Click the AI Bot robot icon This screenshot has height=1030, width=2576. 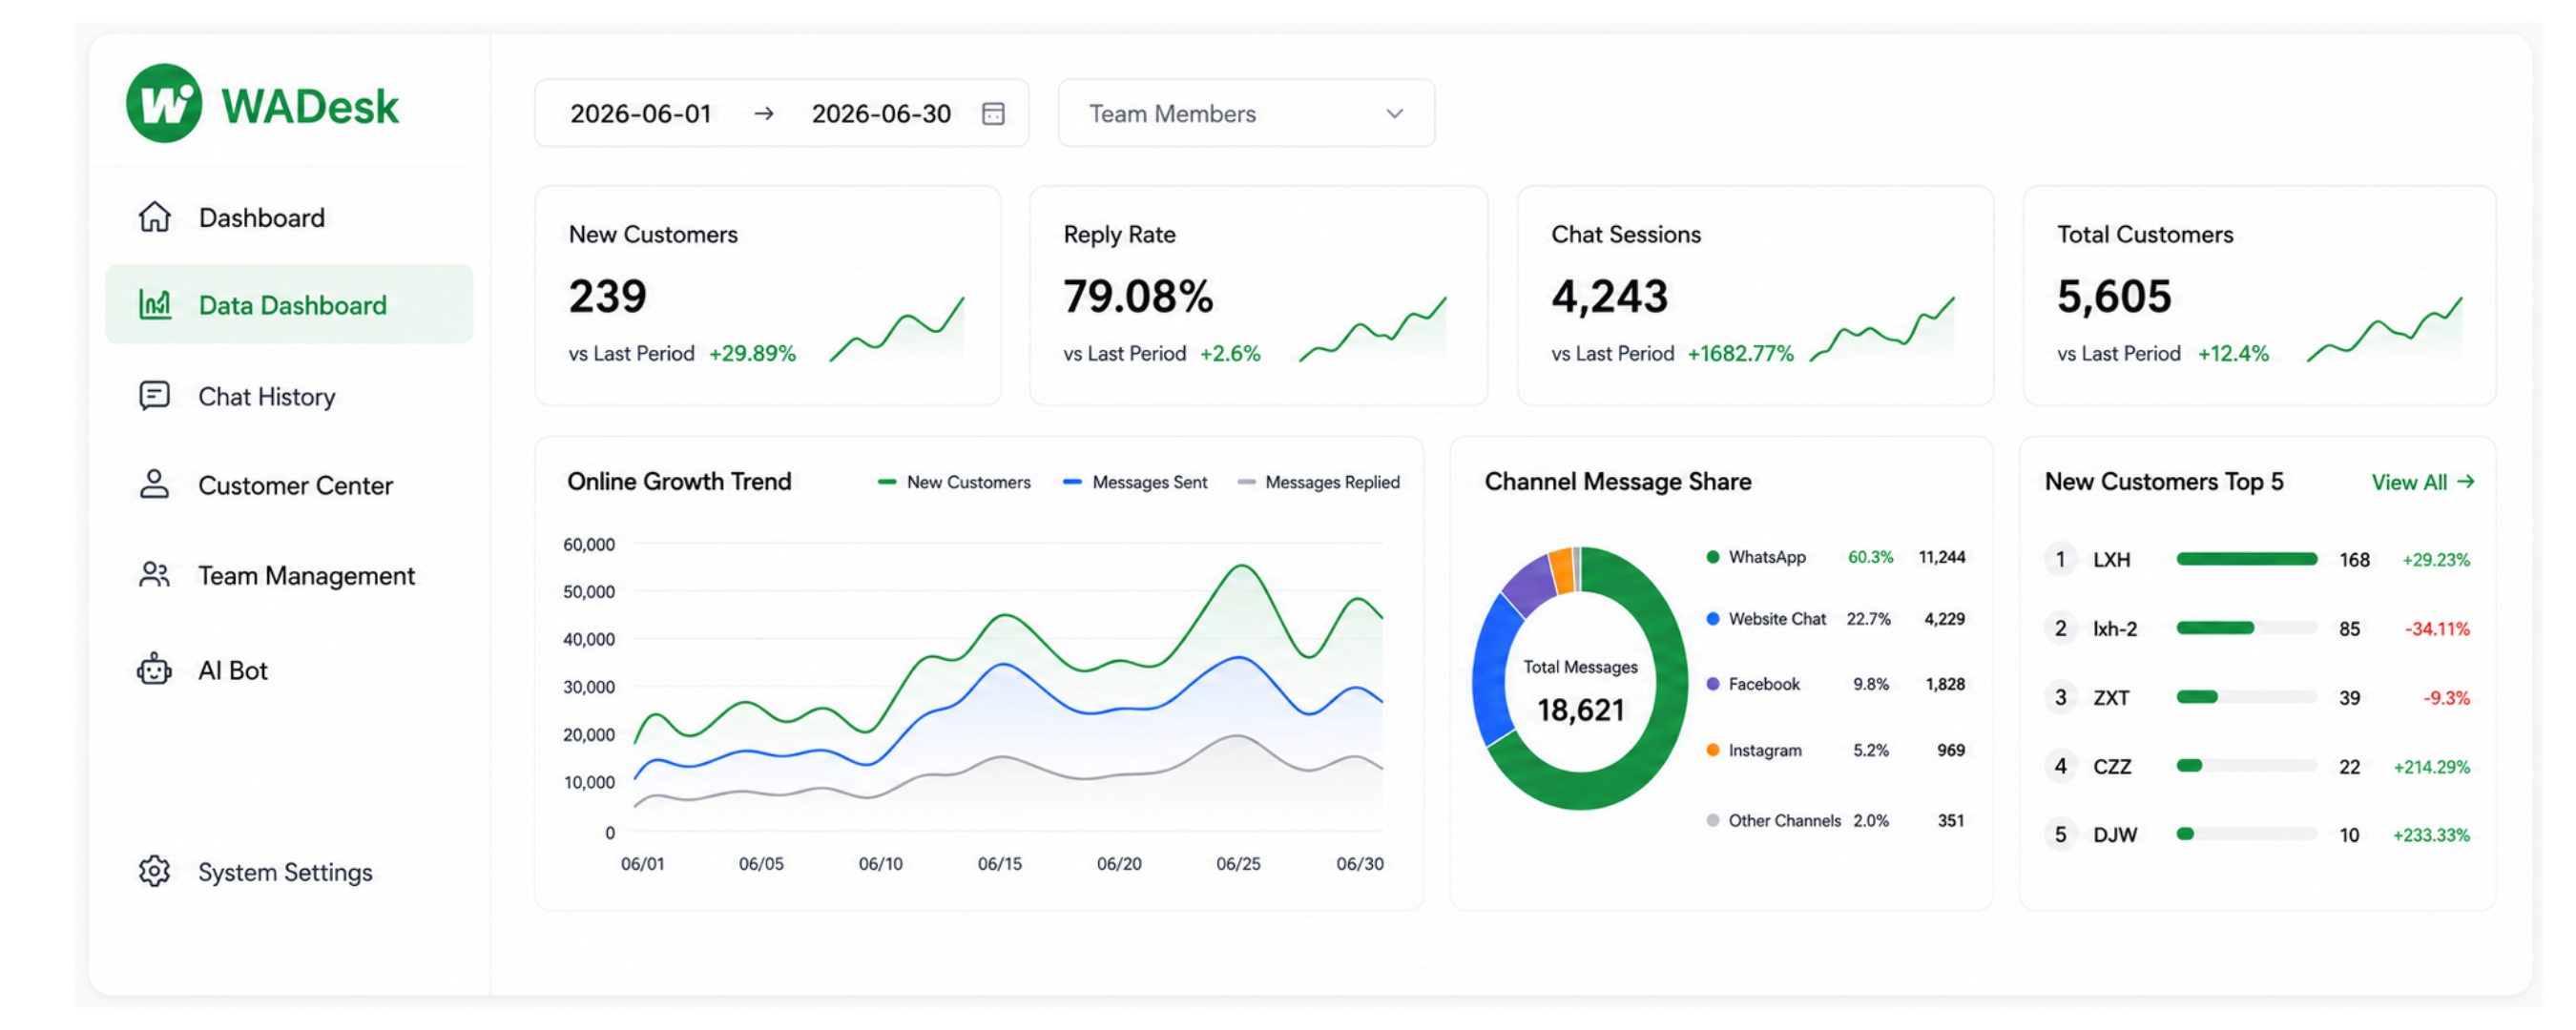(x=154, y=669)
